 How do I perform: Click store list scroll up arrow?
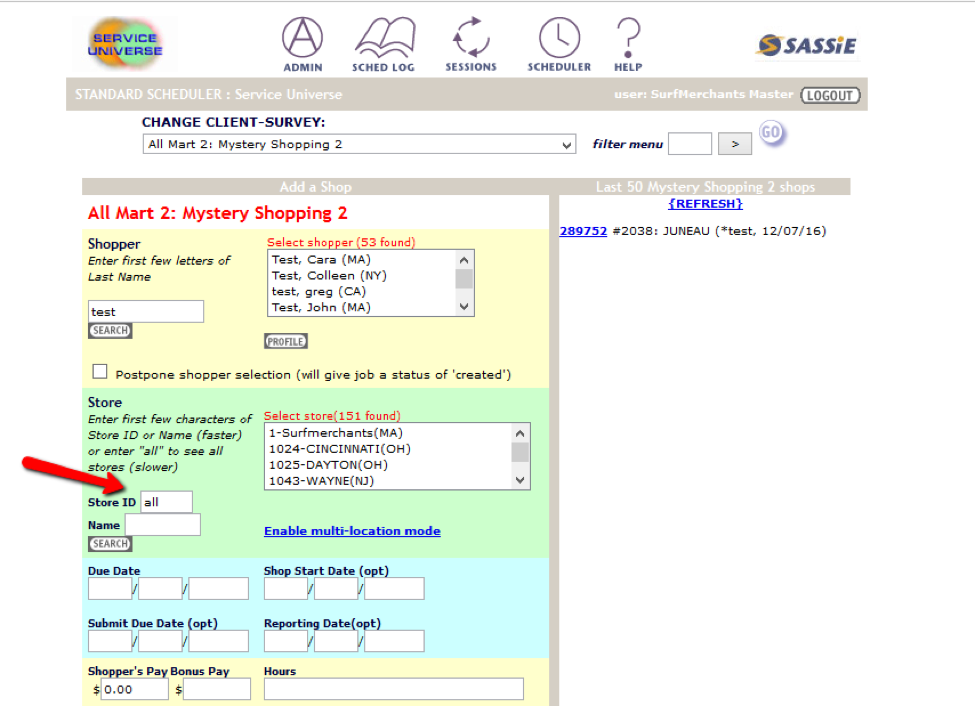point(520,434)
